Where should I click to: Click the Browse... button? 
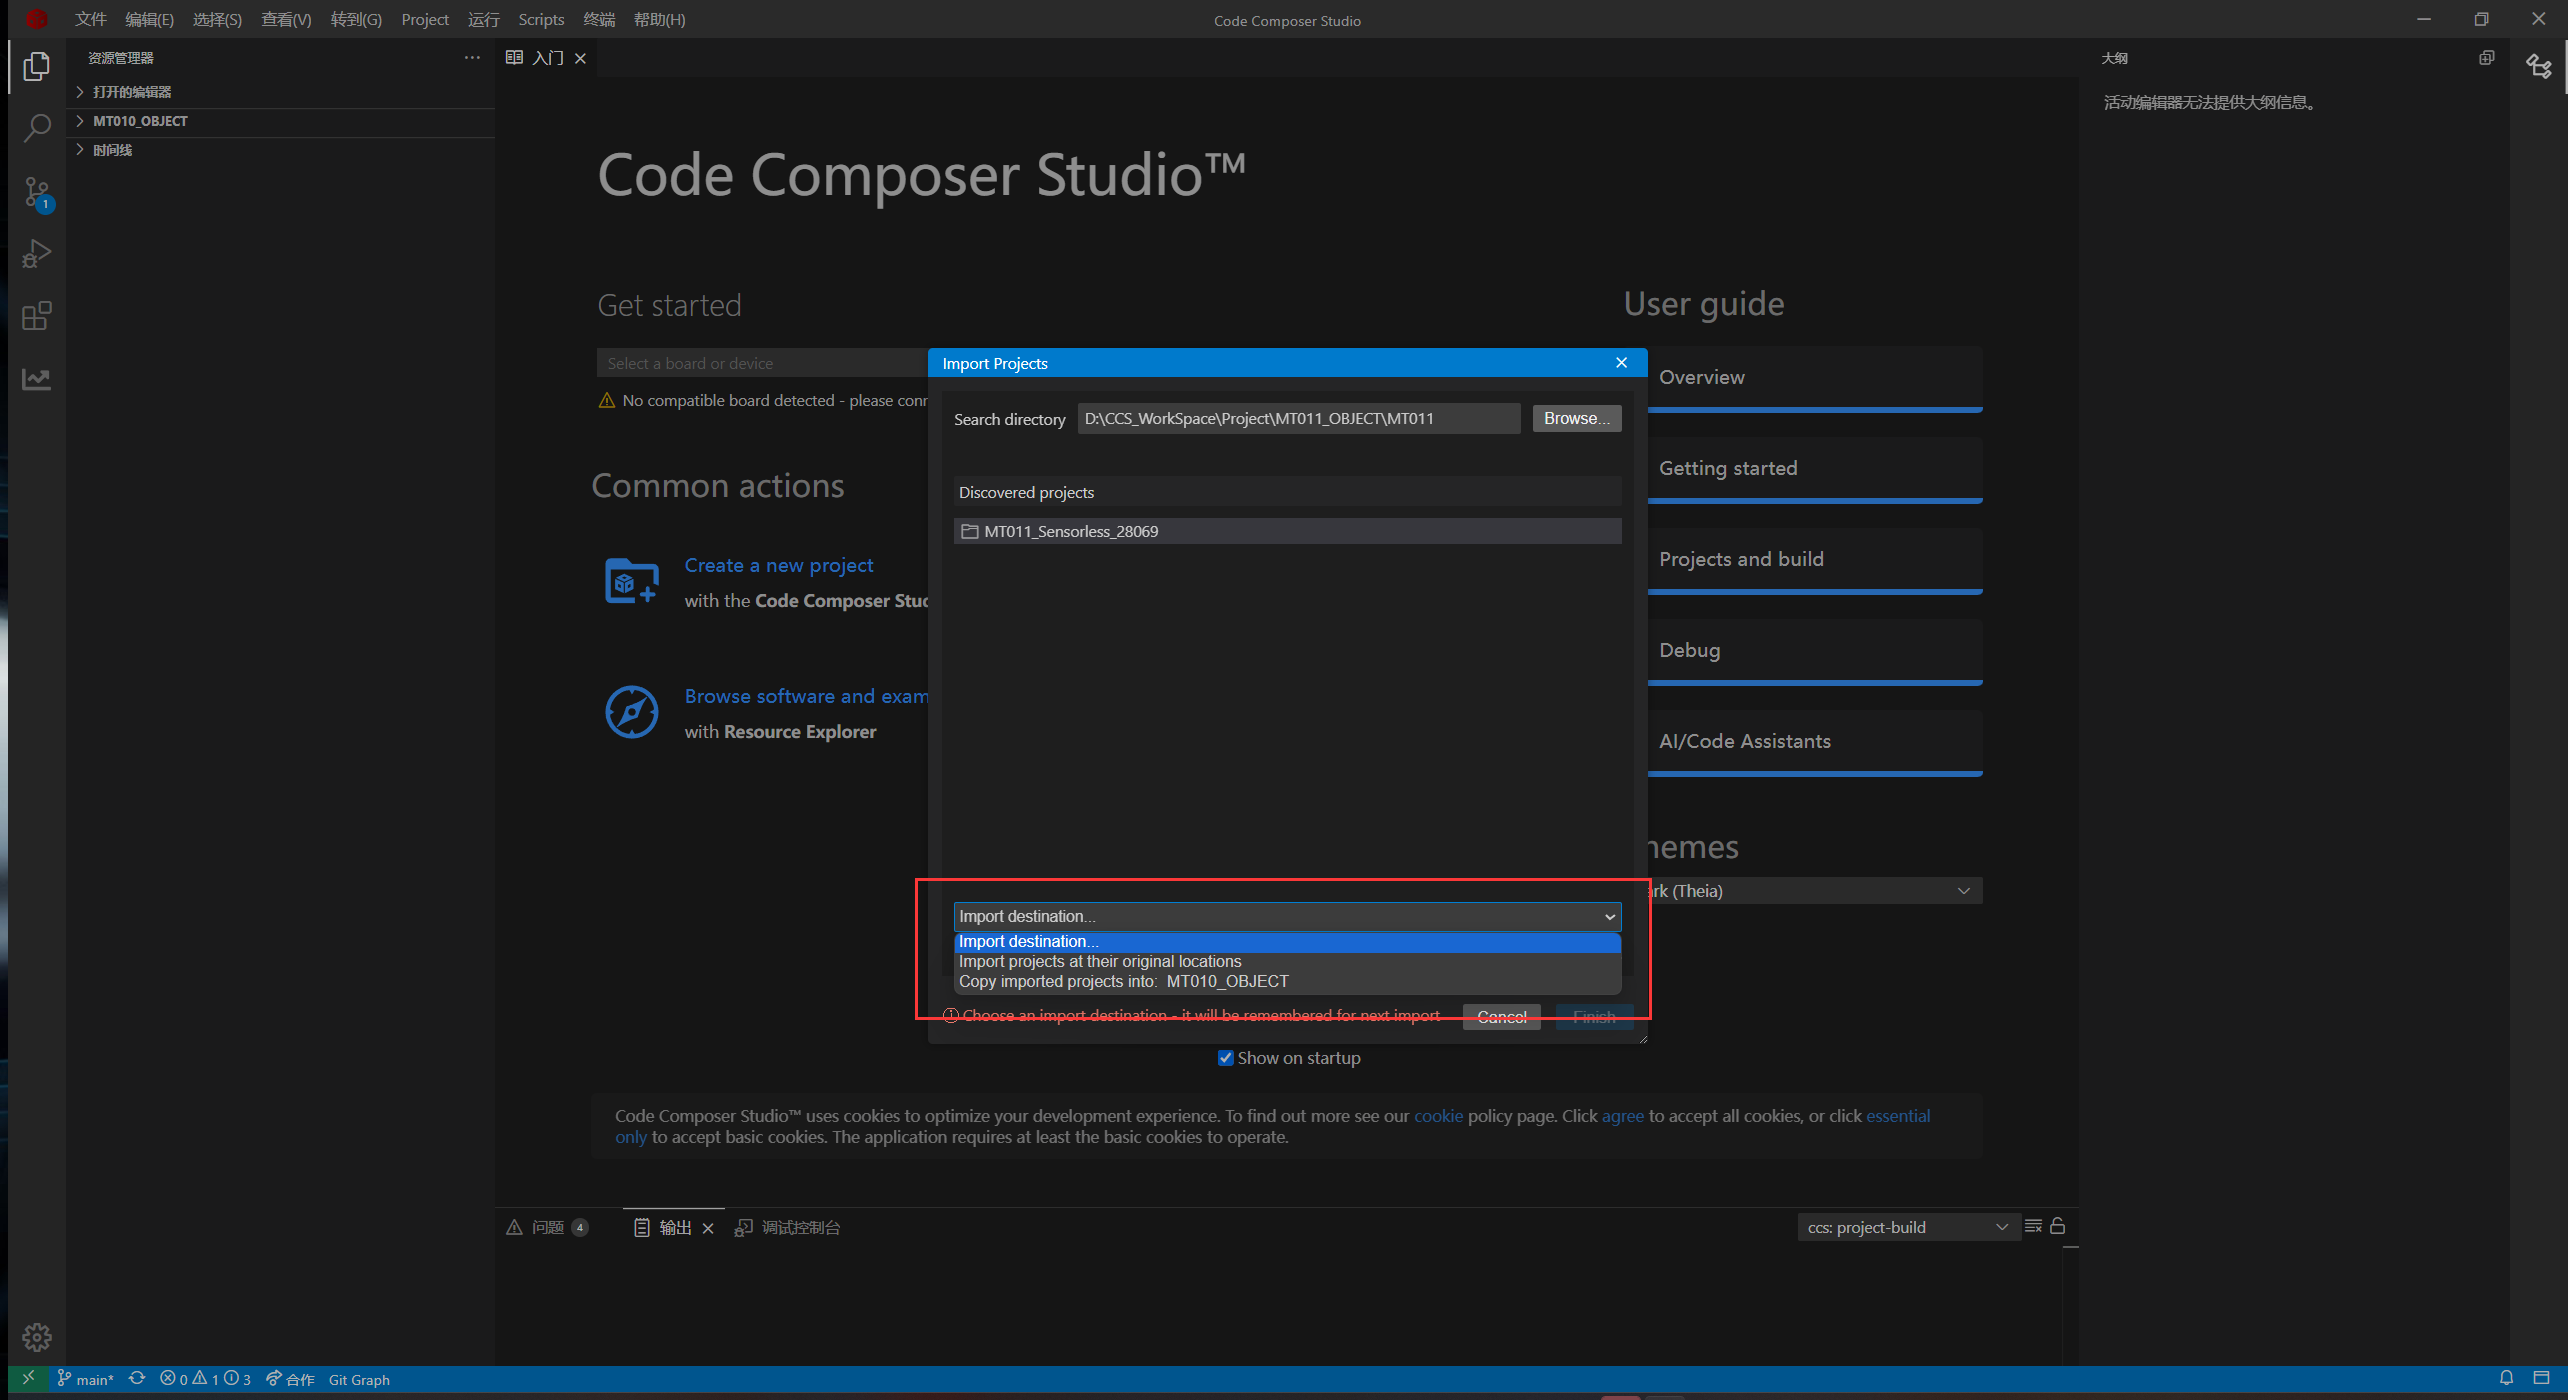[1576, 419]
